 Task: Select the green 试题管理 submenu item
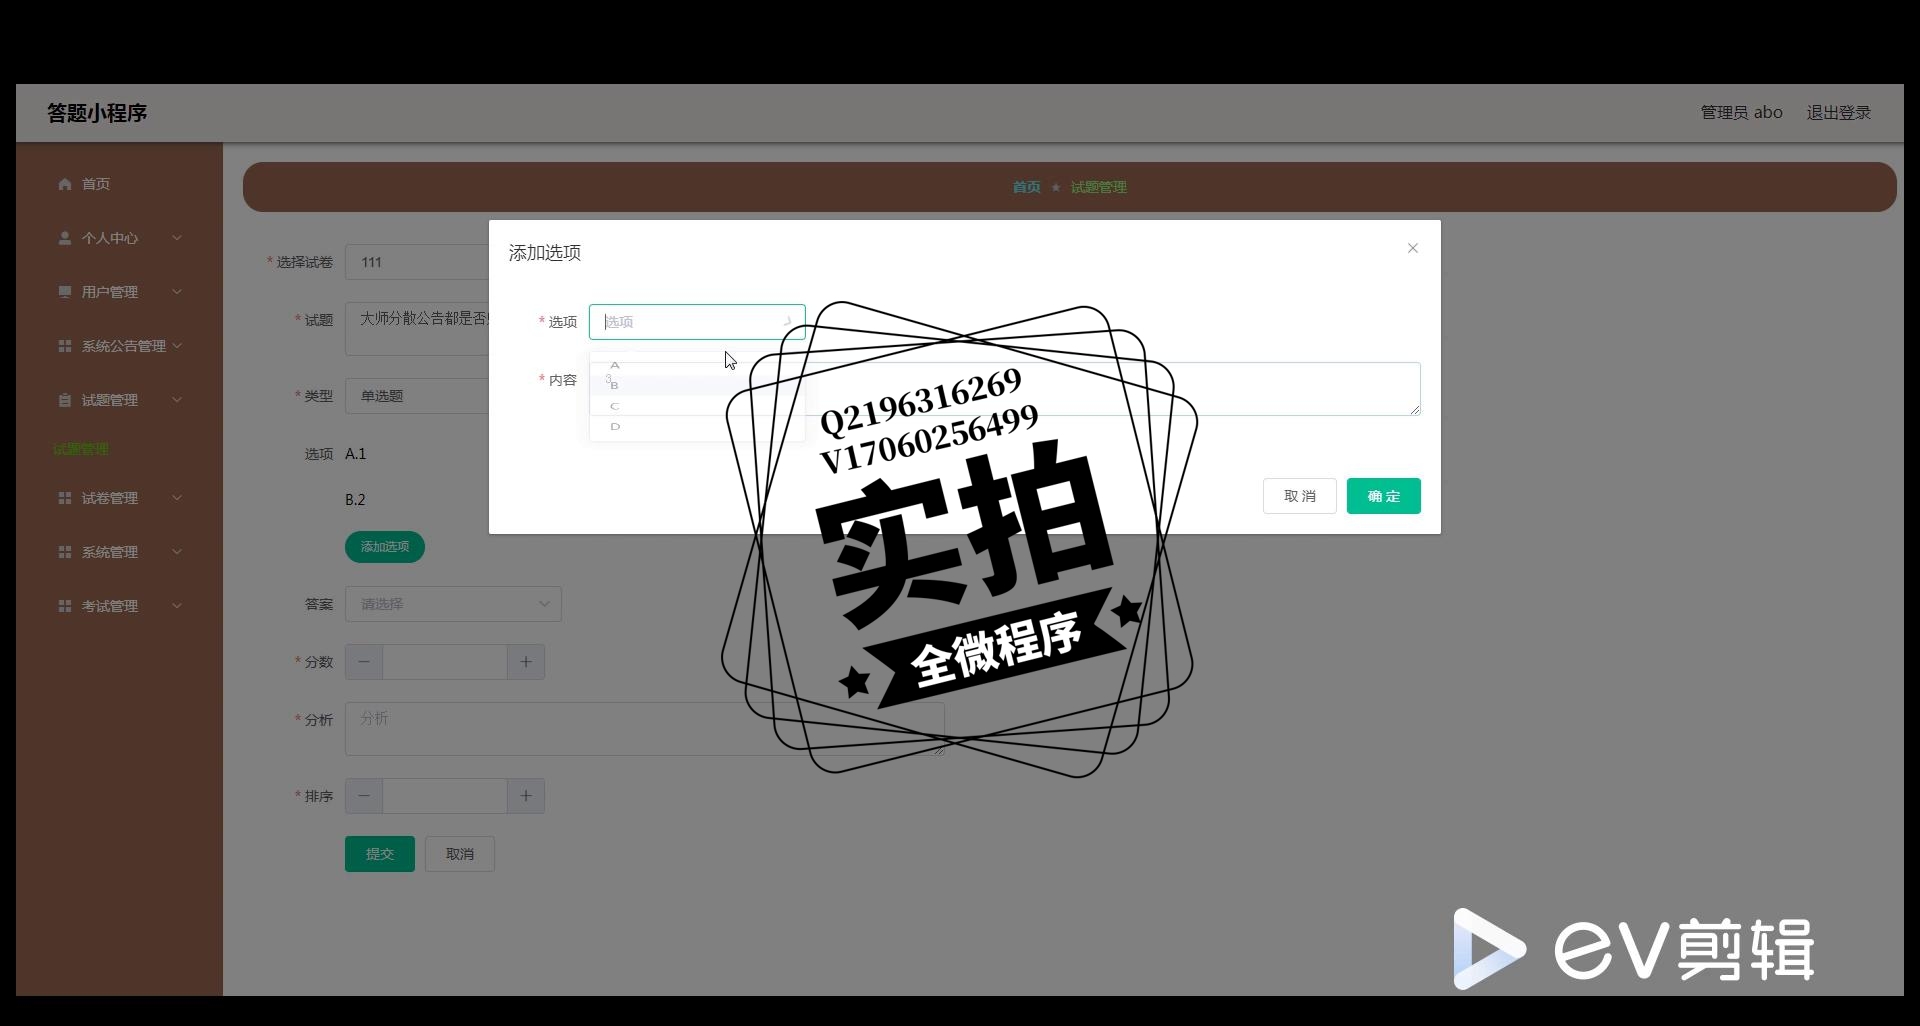(81, 449)
